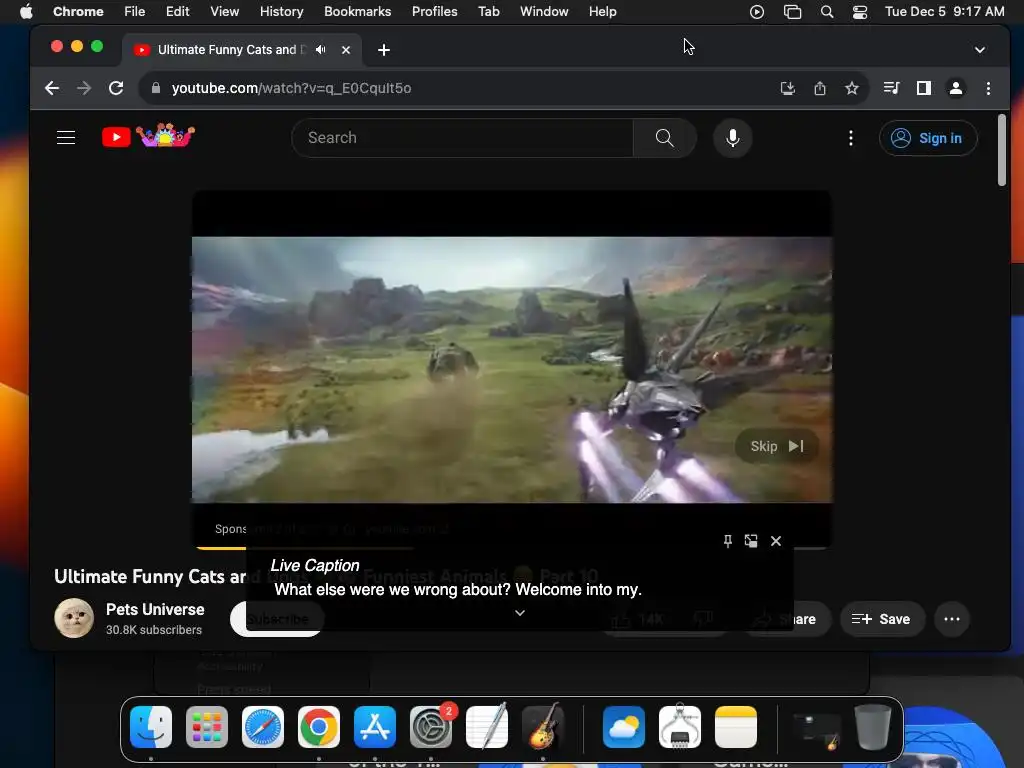
Task: Open Pets Universe channel avatar
Action: coord(74,618)
